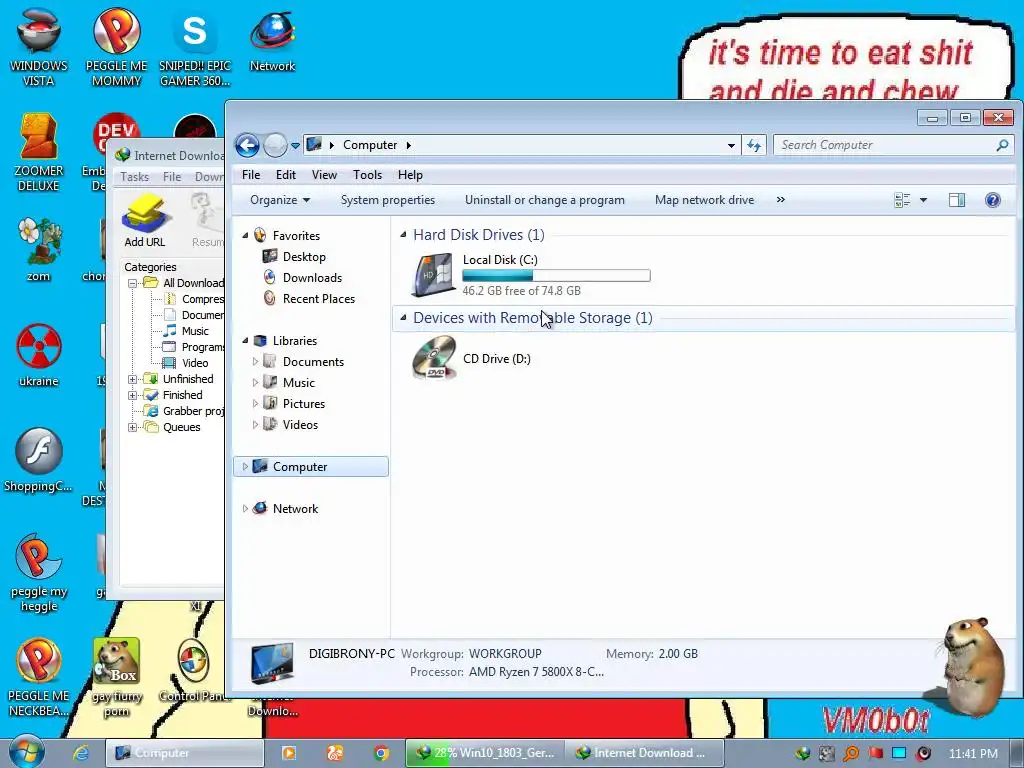Click the Back arrow in Explorer
Viewport: 1024px width, 768px height.
(x=248, y=145)
